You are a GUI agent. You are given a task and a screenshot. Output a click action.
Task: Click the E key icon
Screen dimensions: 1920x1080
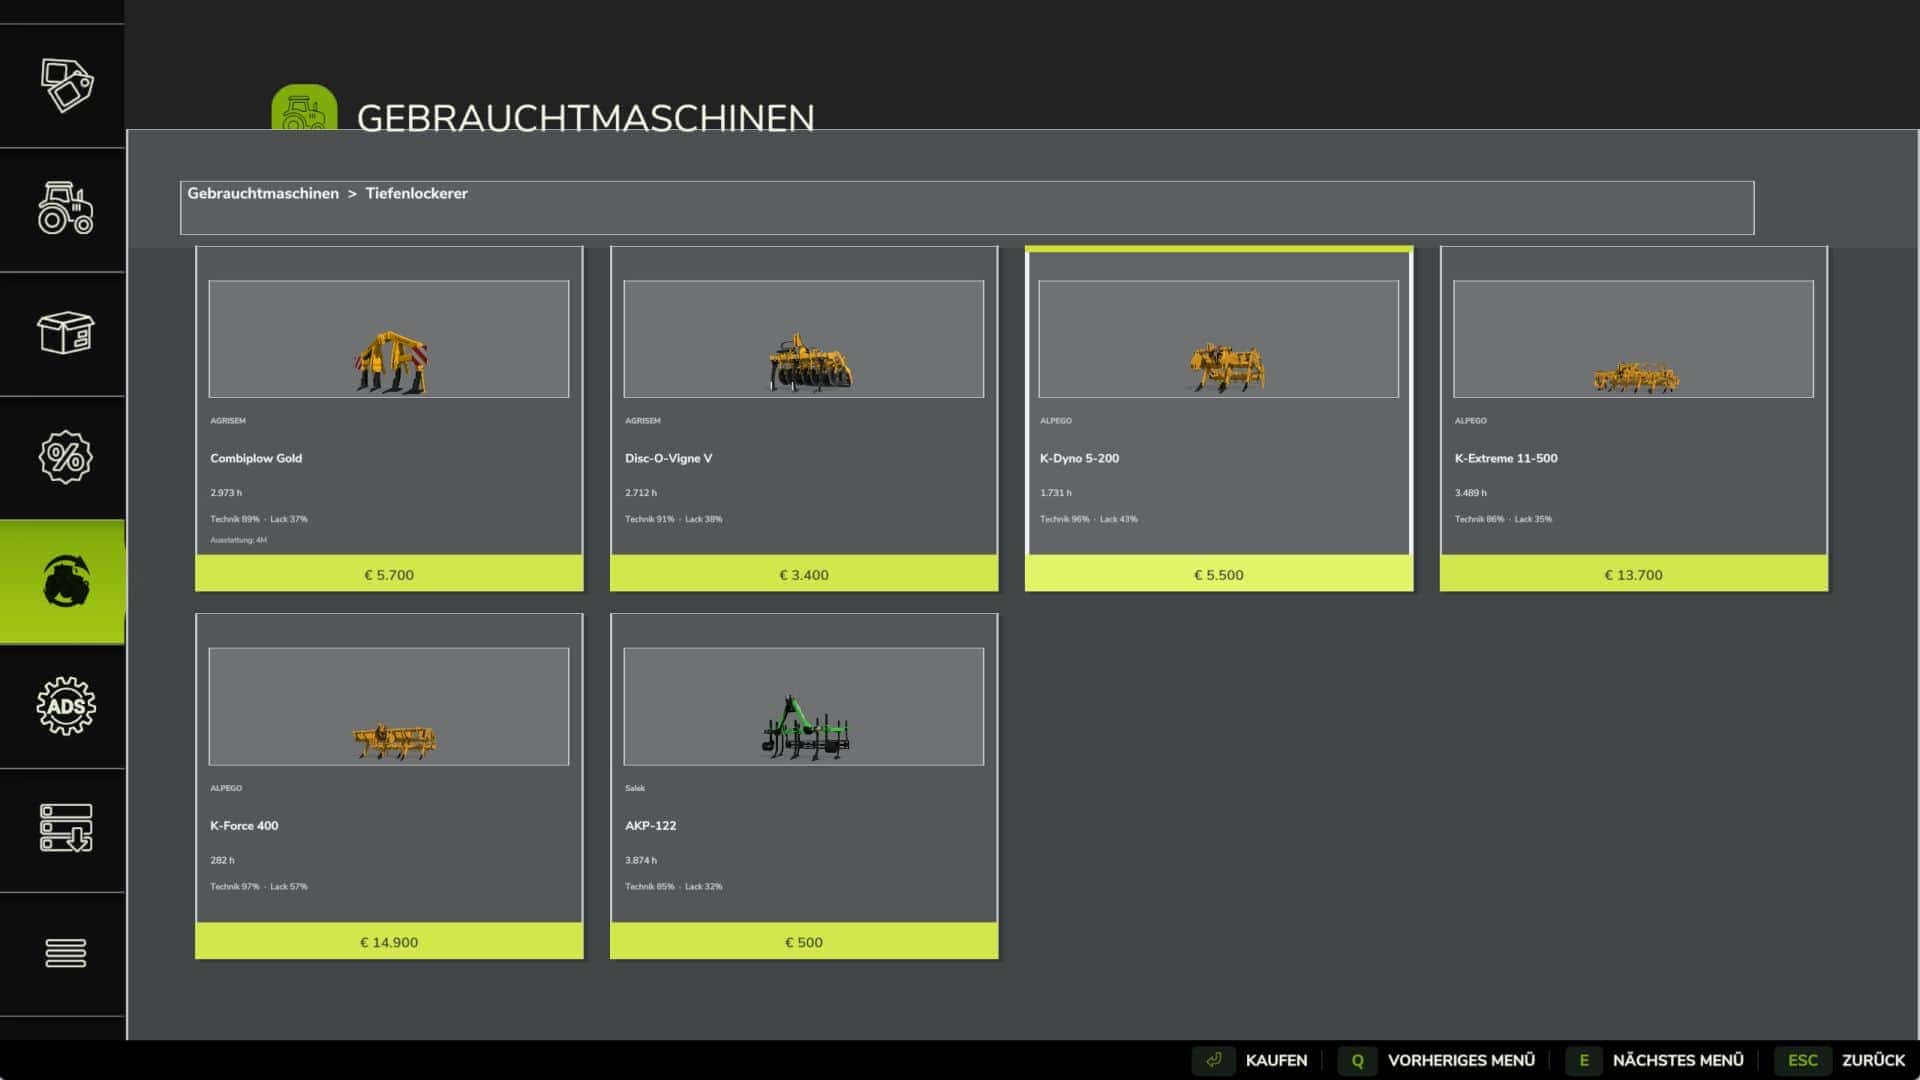coord(1583,1060)
